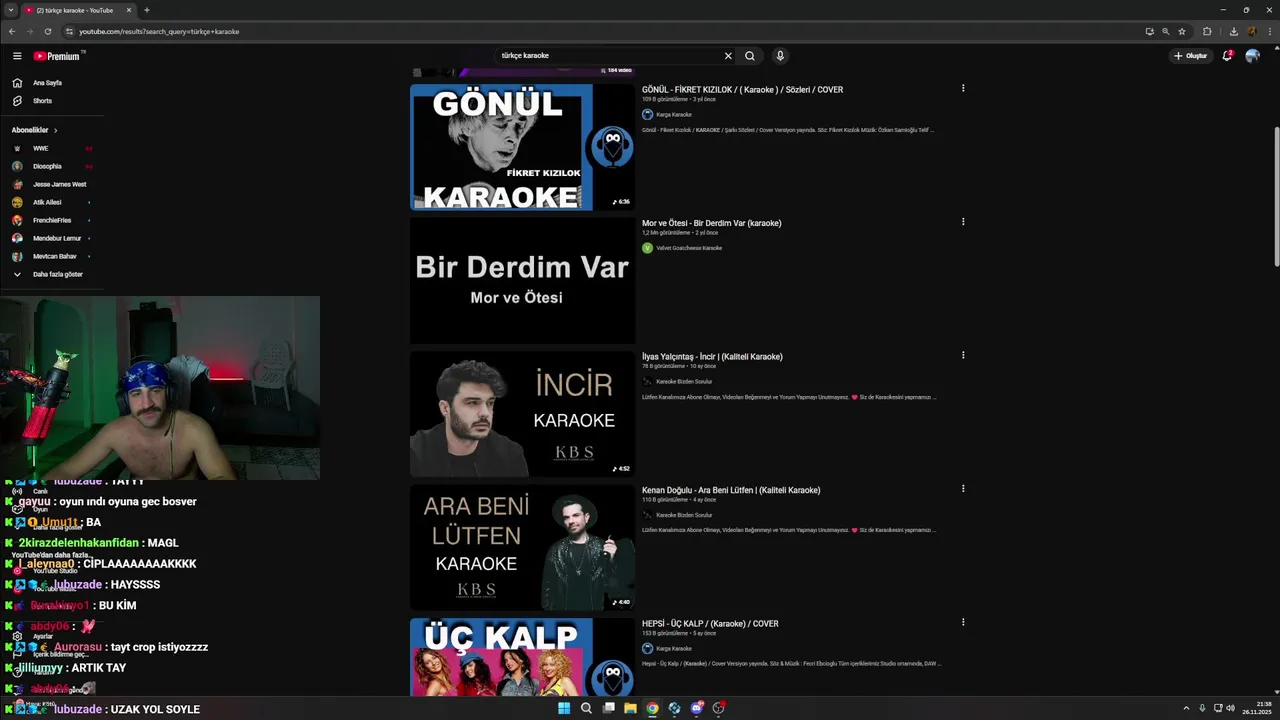The height and width of the screenshot is (720, 1280).
Task: Bookmark this page with star
Action: coord(1182,31)
